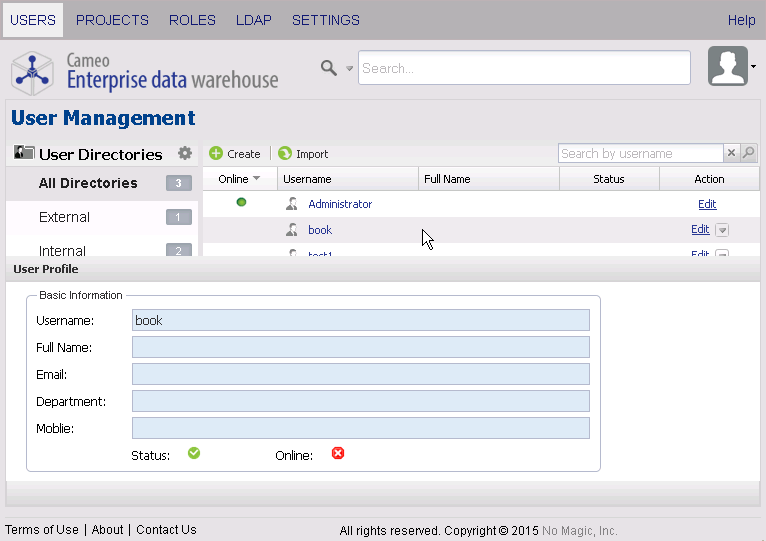Expand the Online column sort arrow
This screenshot has height=541, width=766.
pyautogui.click(x=257, y=179)
